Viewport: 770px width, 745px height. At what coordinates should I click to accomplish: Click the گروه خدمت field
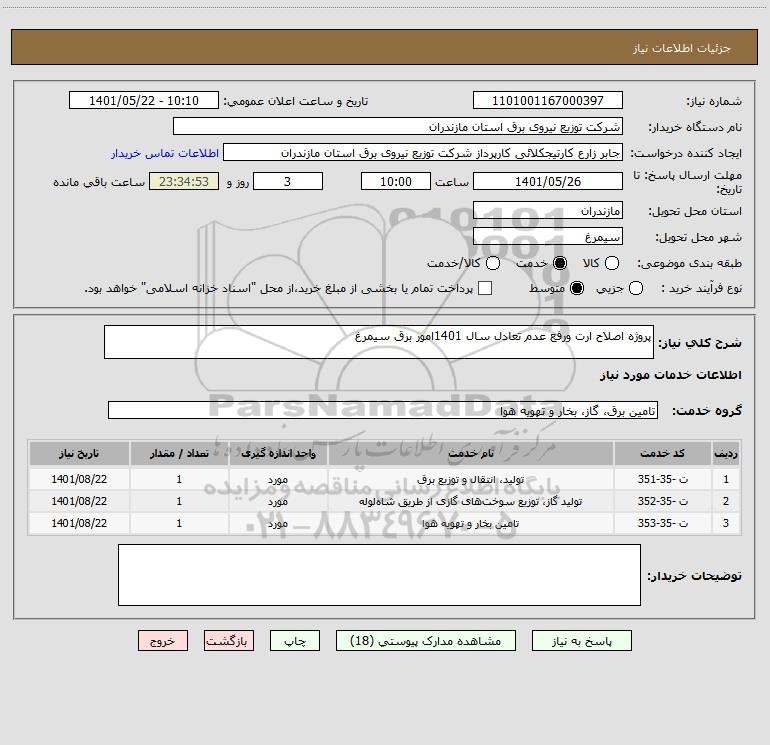tap(383, 411)
